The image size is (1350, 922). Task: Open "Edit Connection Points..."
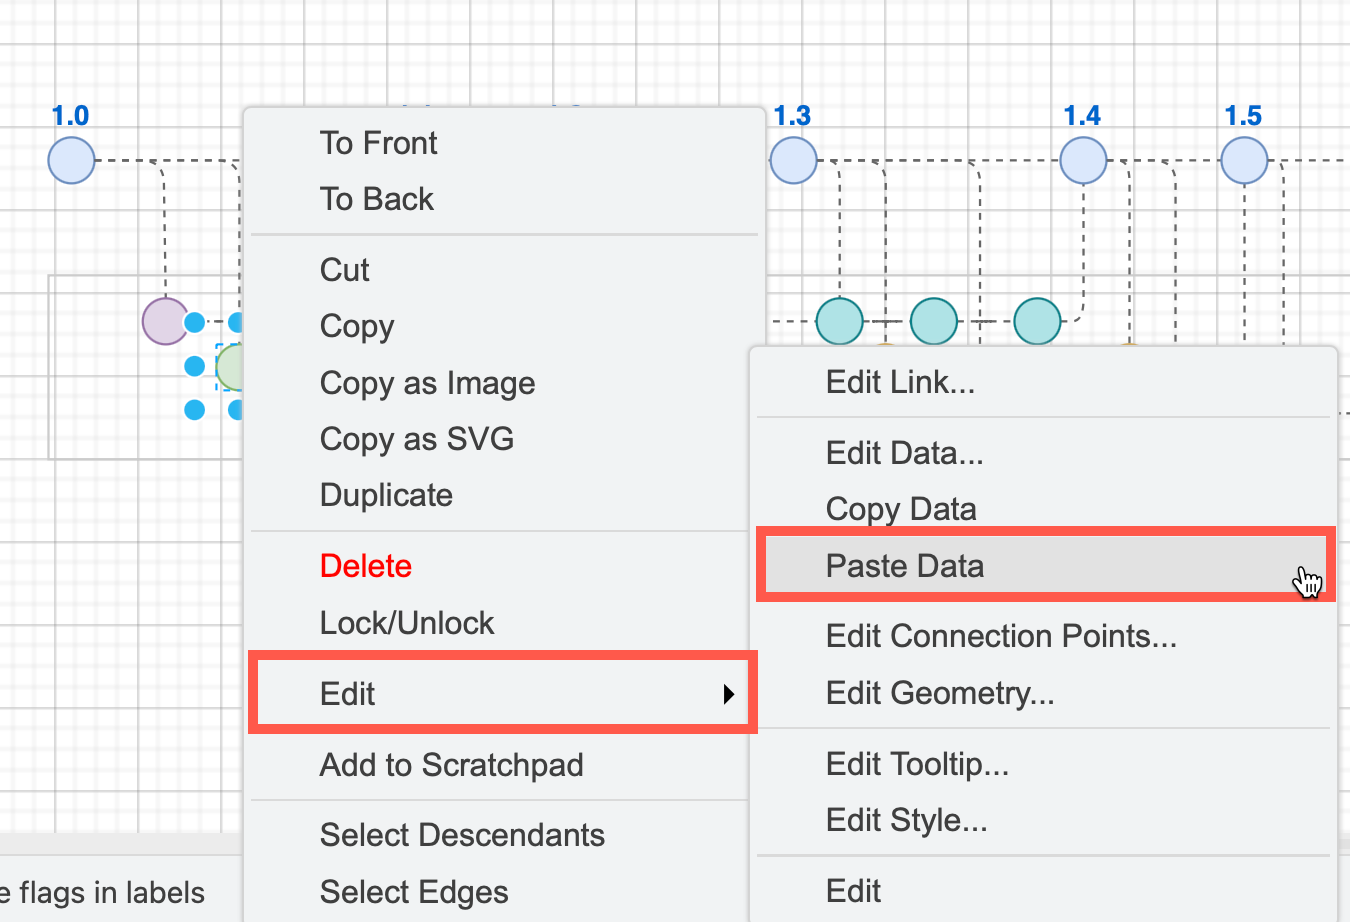point(1001,636)
